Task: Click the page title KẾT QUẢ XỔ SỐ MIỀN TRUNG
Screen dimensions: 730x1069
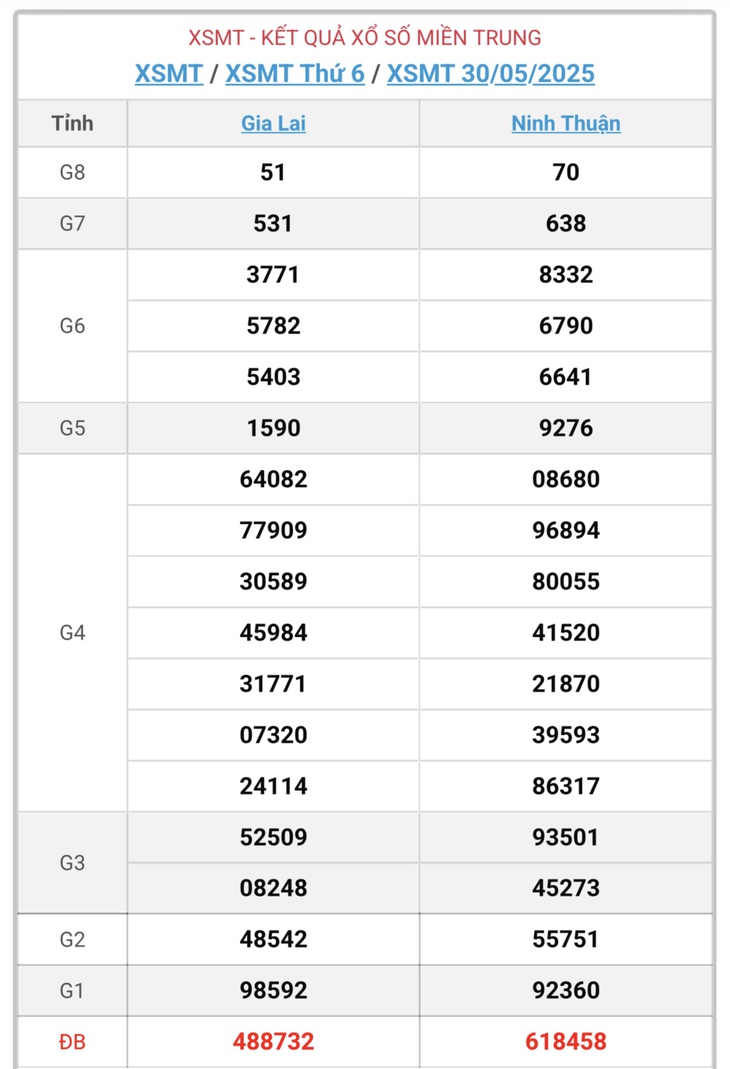Action: click(x=401, y=37)
